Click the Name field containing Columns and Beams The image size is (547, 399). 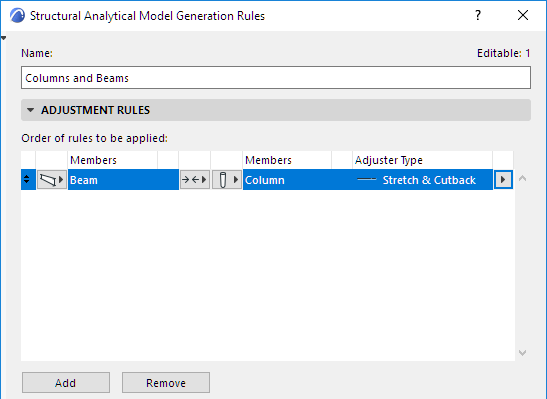[x=276, y=78]
